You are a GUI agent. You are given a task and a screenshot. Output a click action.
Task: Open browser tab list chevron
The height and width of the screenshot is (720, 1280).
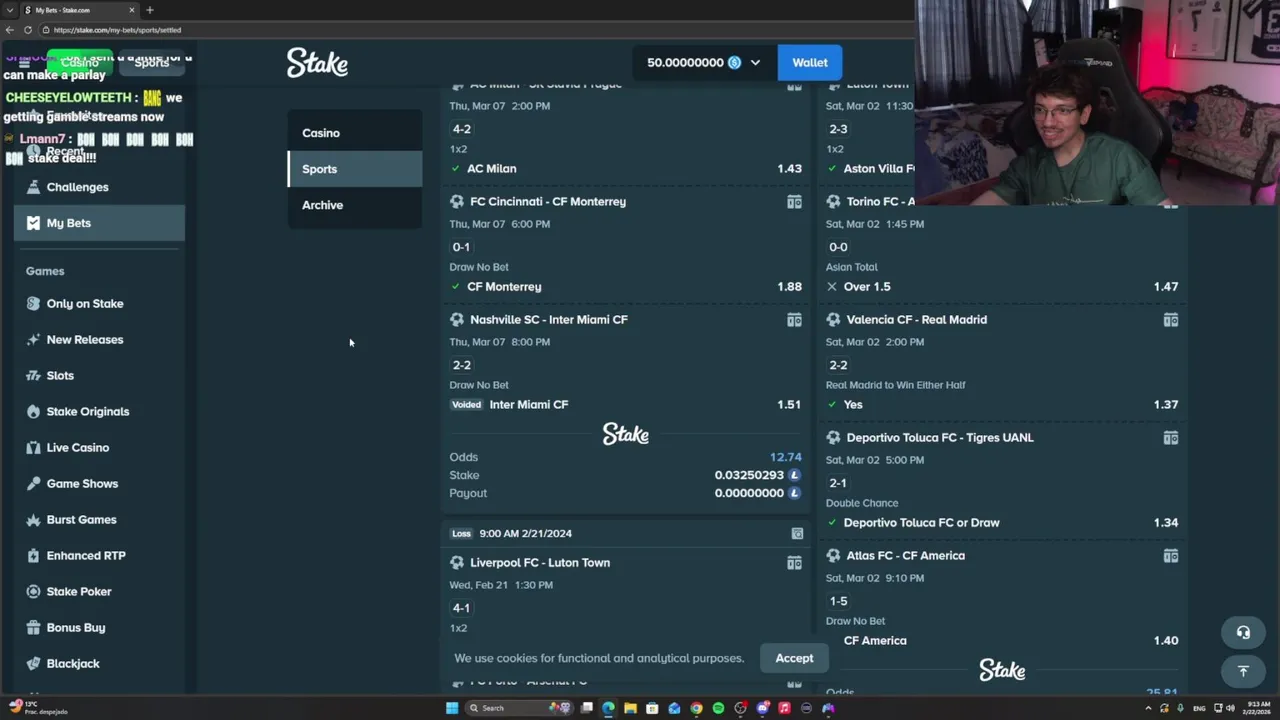pos(10,10)
